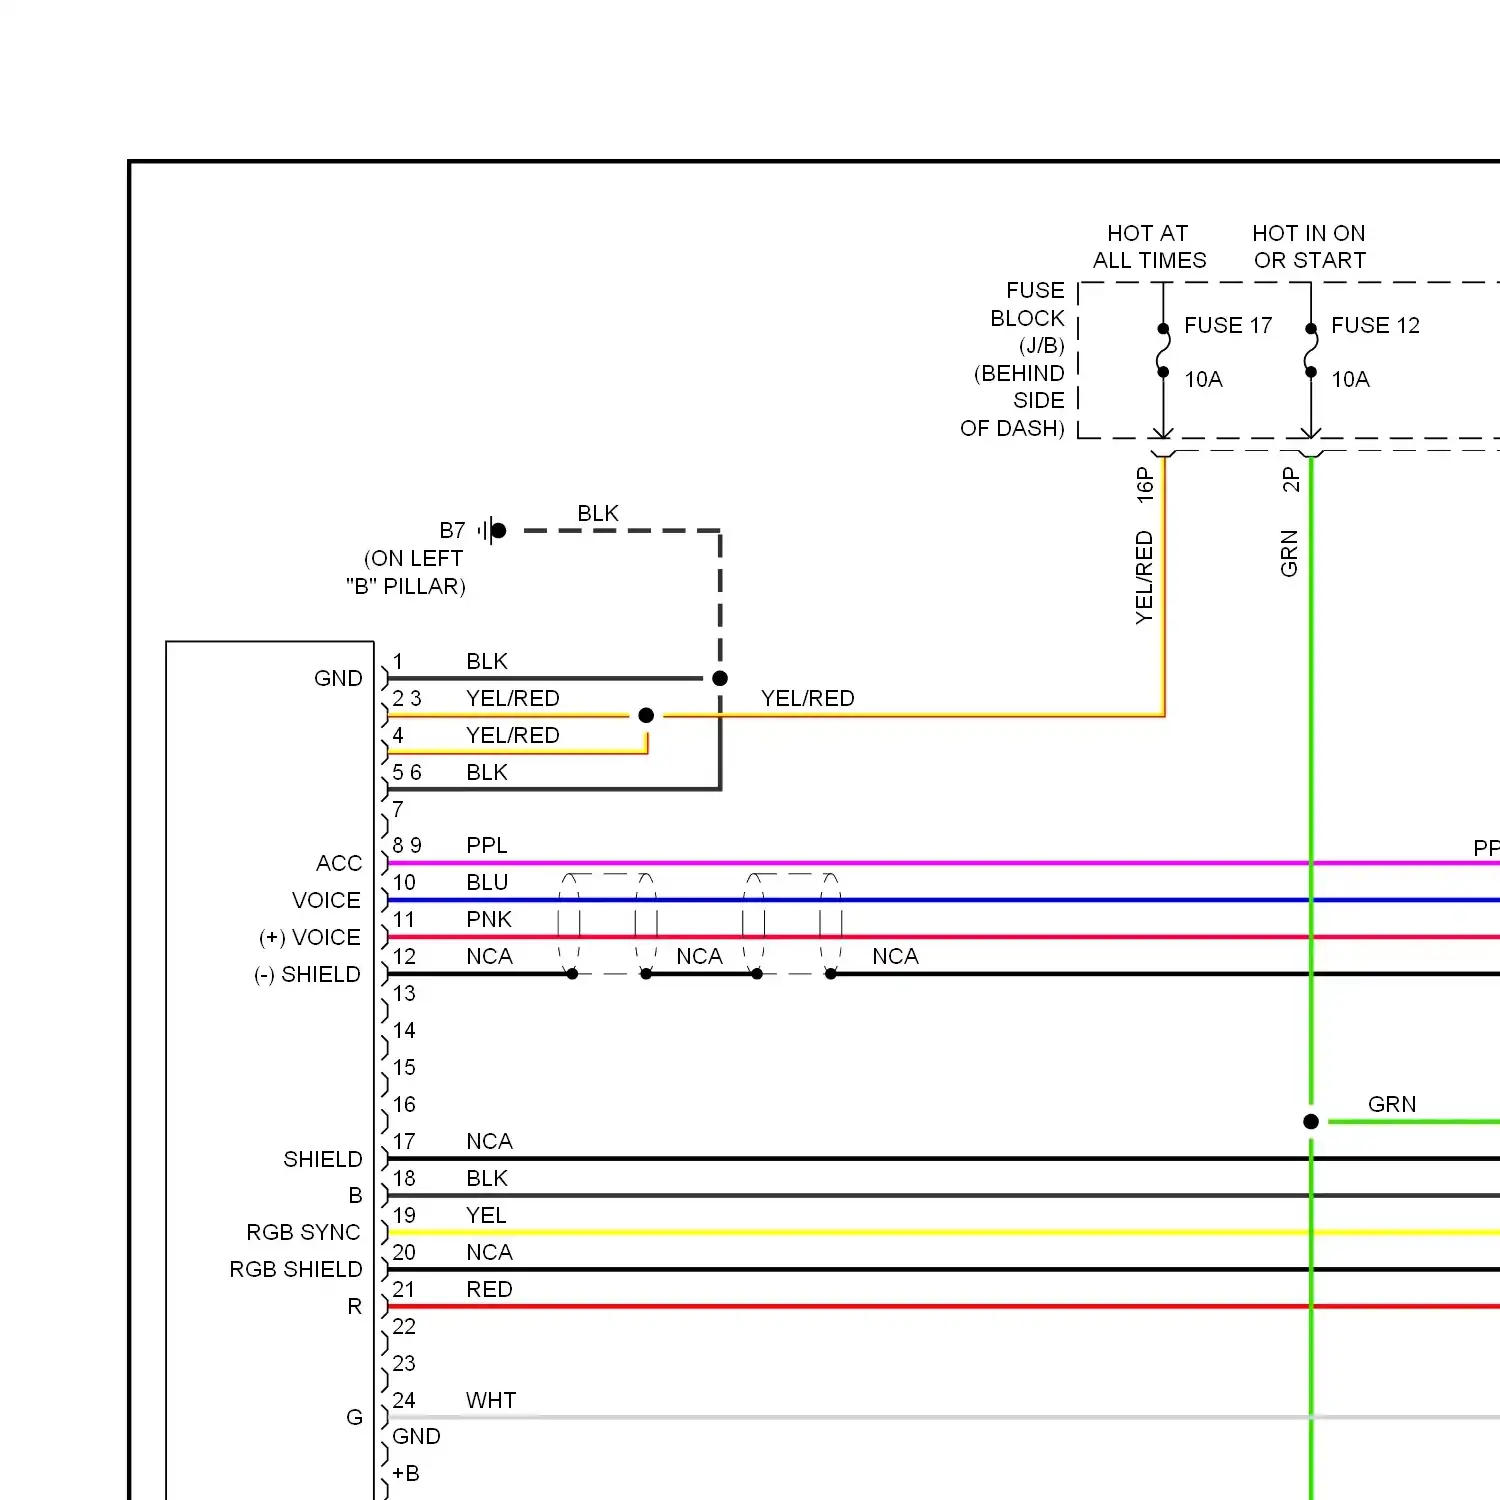Click the "RED" label at pin 21
Screen dimensions: 1500x1500
pyautogui.click(x=489, y=1289)
